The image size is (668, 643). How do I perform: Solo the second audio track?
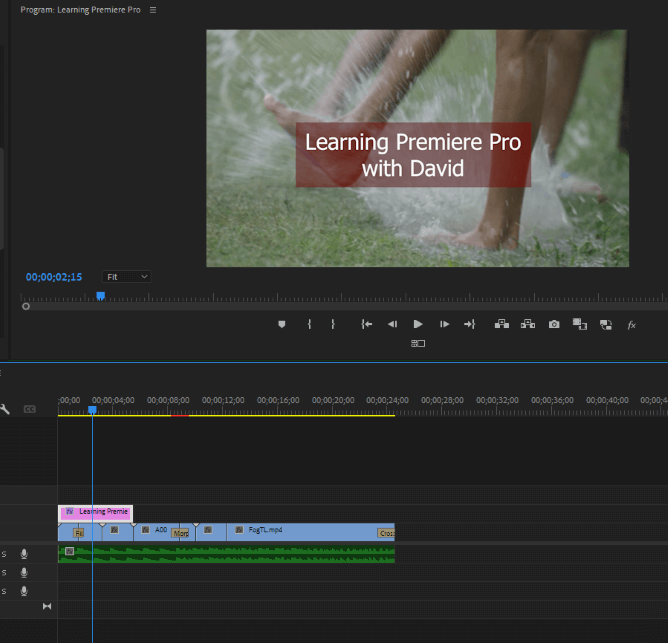(4, 573)
